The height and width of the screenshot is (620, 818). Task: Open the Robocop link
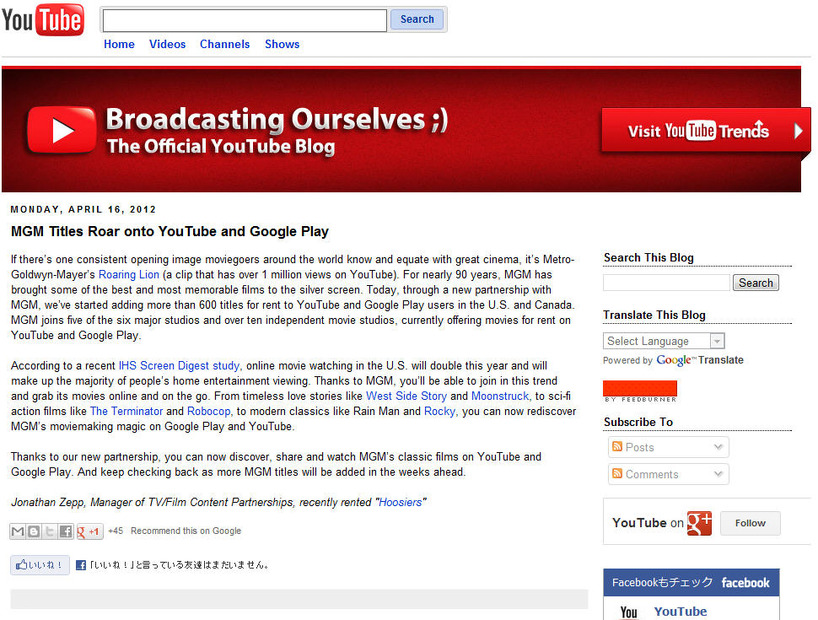[209, 411]
